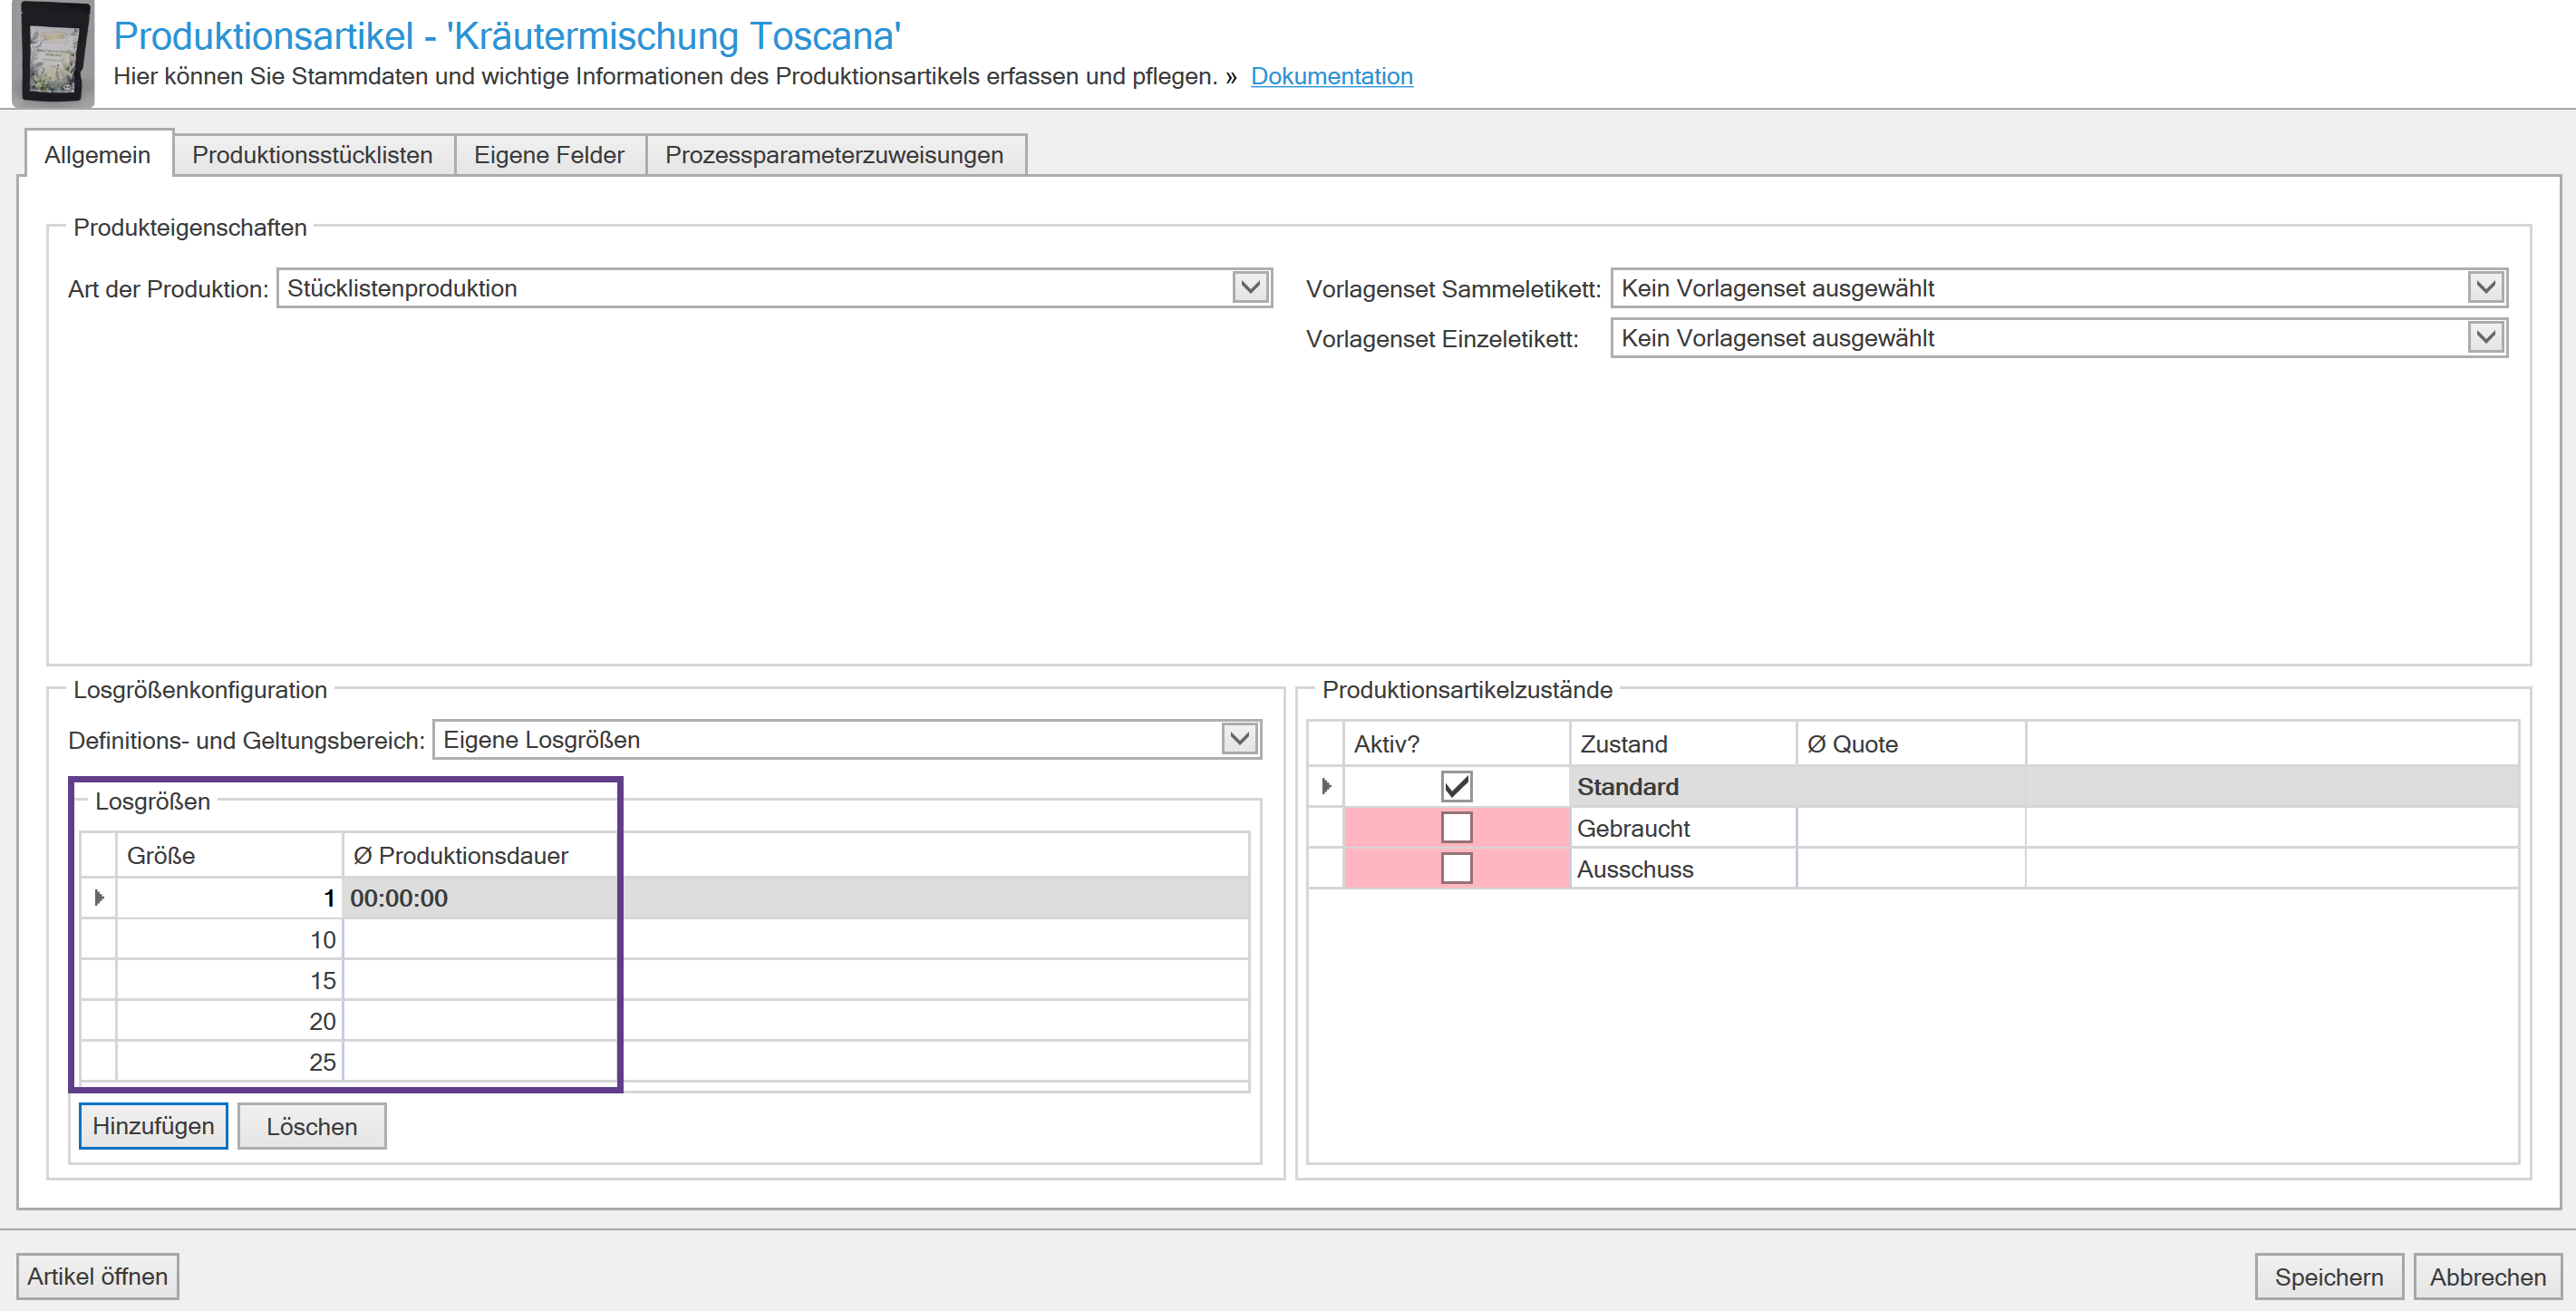Click the Hinzufügen button
This screenshot has height=1311, width=2576.
click(153, 1126)
